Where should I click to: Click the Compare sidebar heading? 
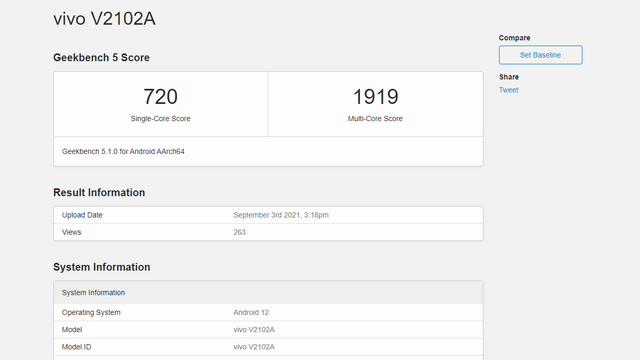pyautogui.click(x=514, y=38)
